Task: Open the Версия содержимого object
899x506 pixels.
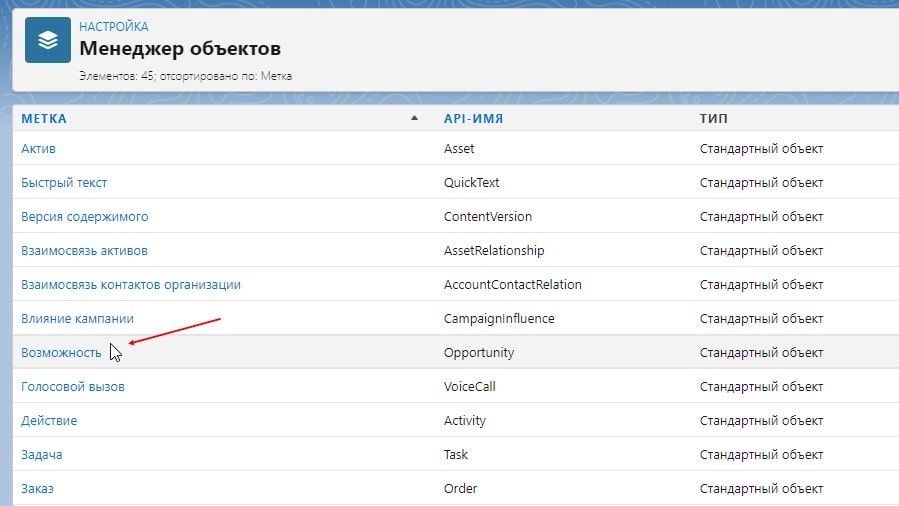Action: [85, 217]
